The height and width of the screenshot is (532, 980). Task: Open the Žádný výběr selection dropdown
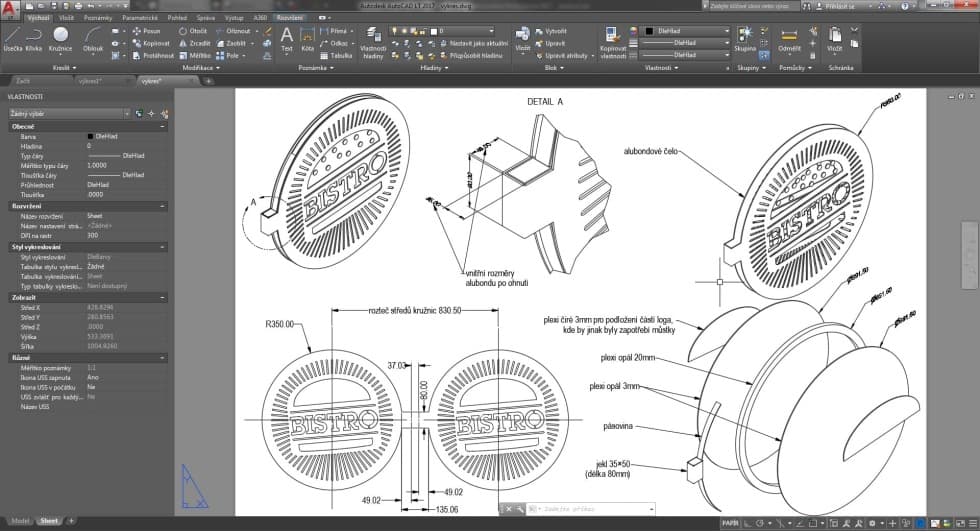pyautogui.click(x=69, y=114)
